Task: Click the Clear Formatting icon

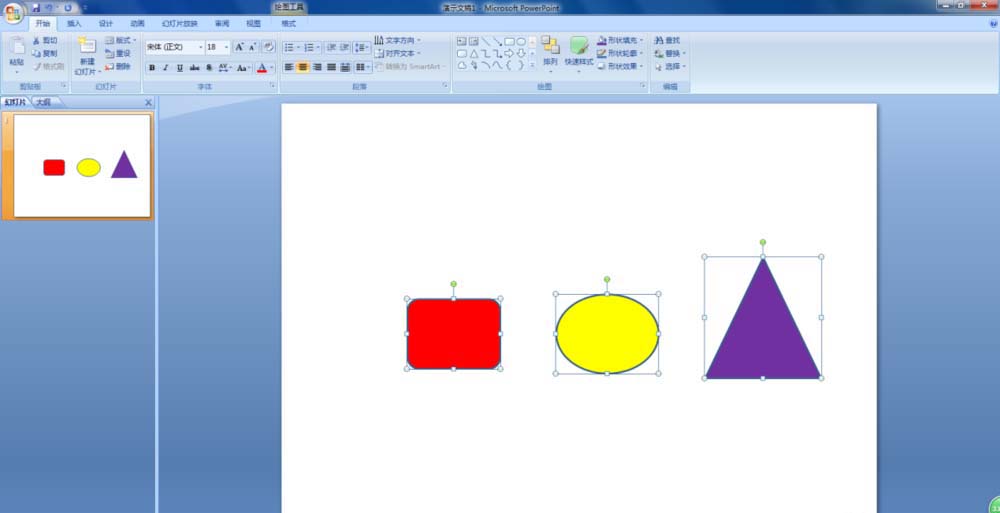Action: (268, 47)
